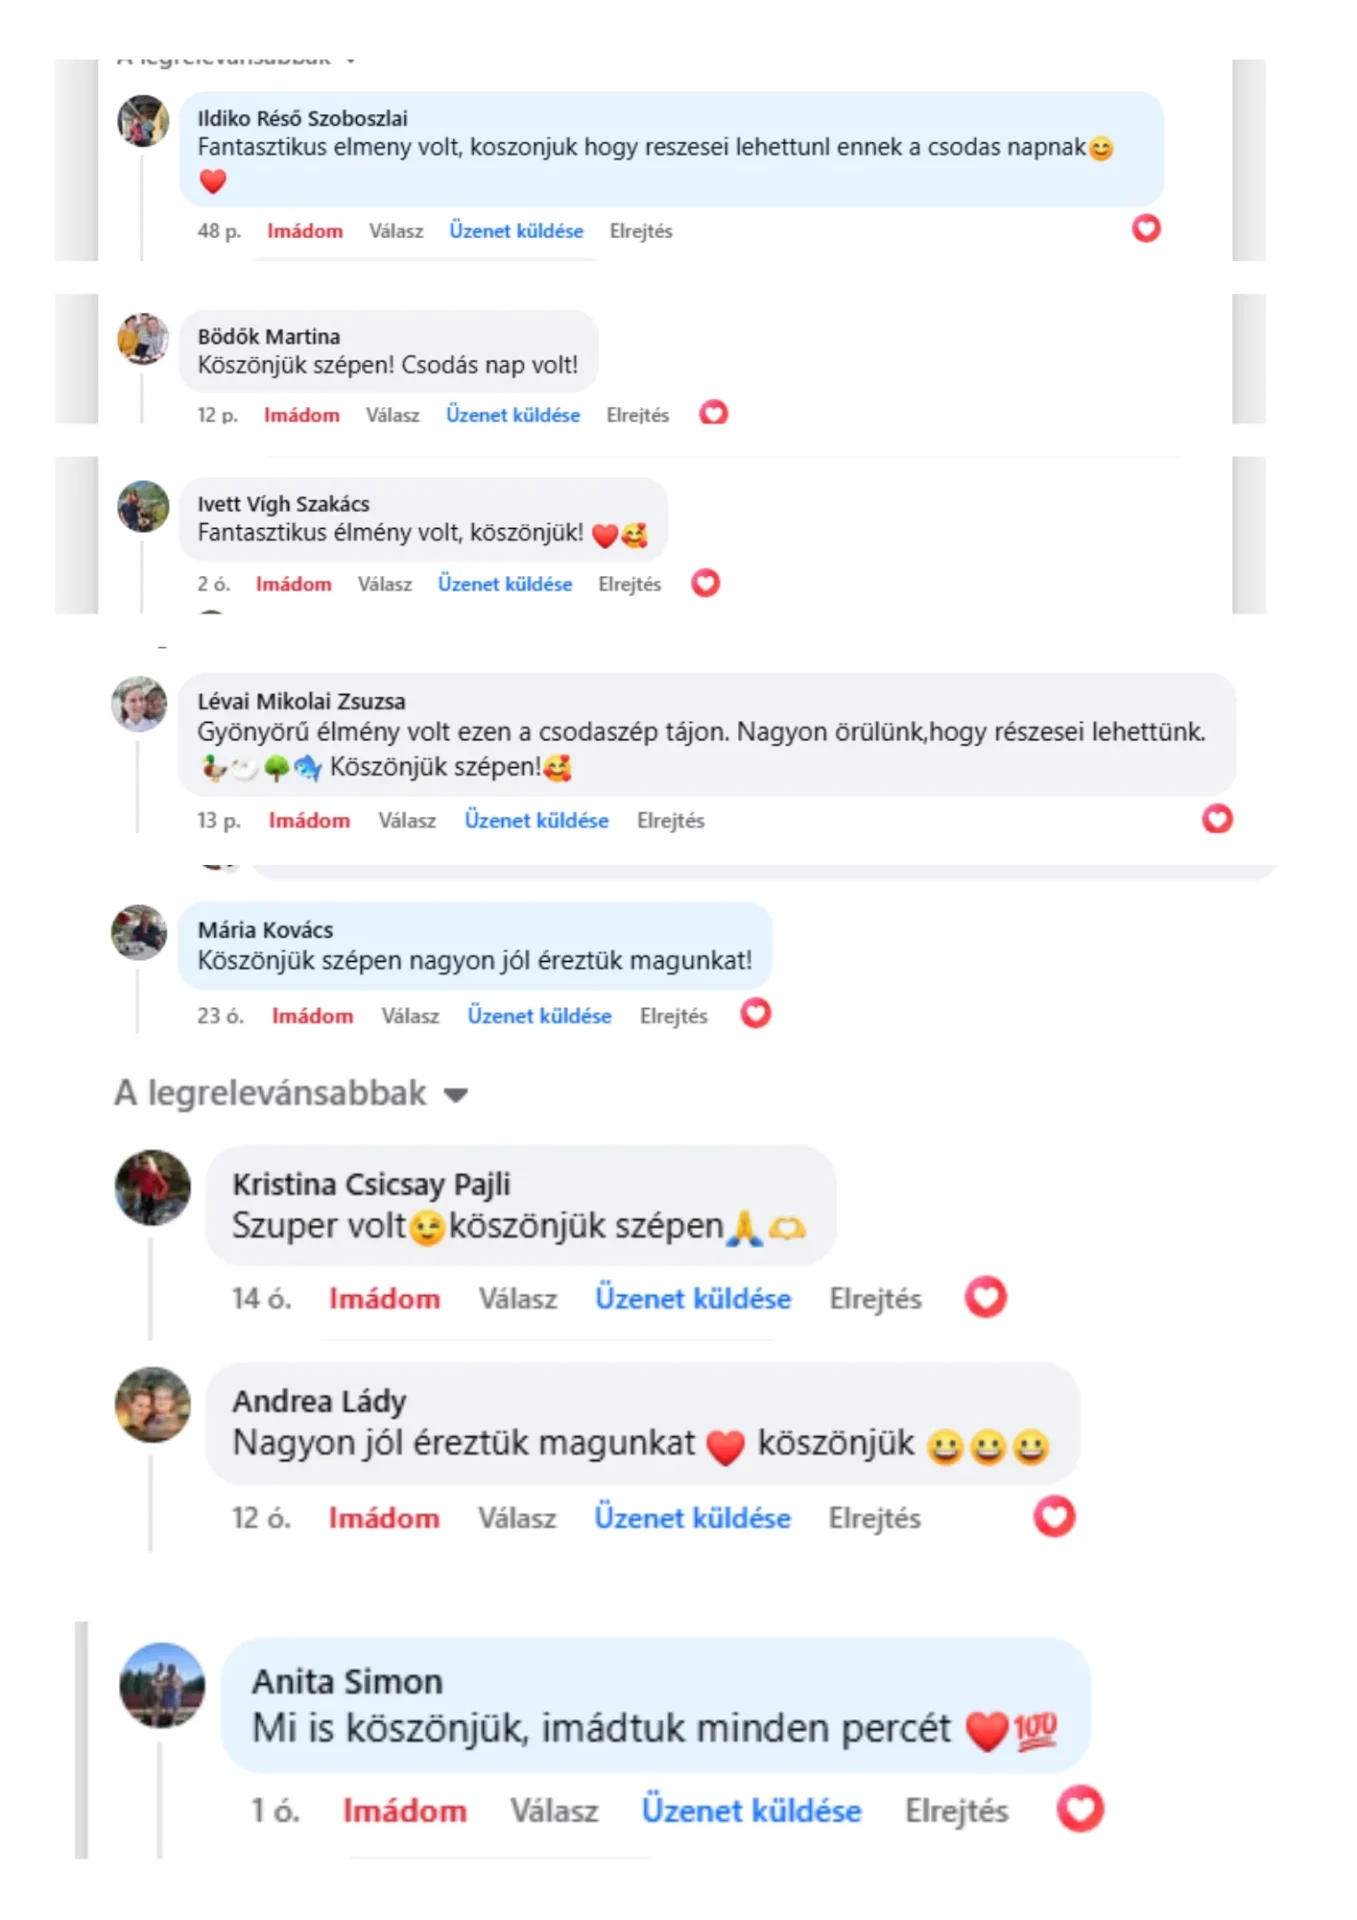Click Üzenet küldése under Lévai Mikolai Zsuzsa's comment

tap(536, 820)
